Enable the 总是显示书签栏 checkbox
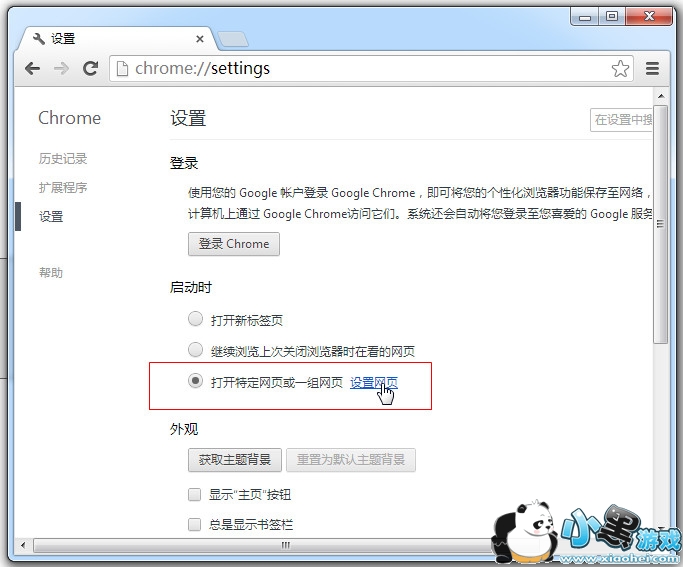 (x=194, y=524)
